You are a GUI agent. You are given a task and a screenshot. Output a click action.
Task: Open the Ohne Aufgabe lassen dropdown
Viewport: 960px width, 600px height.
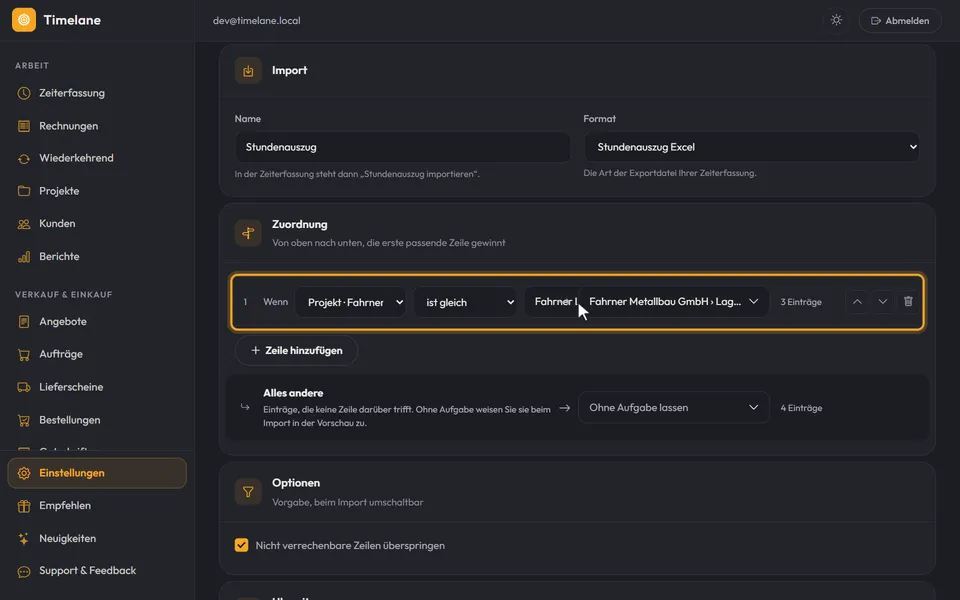673,408
